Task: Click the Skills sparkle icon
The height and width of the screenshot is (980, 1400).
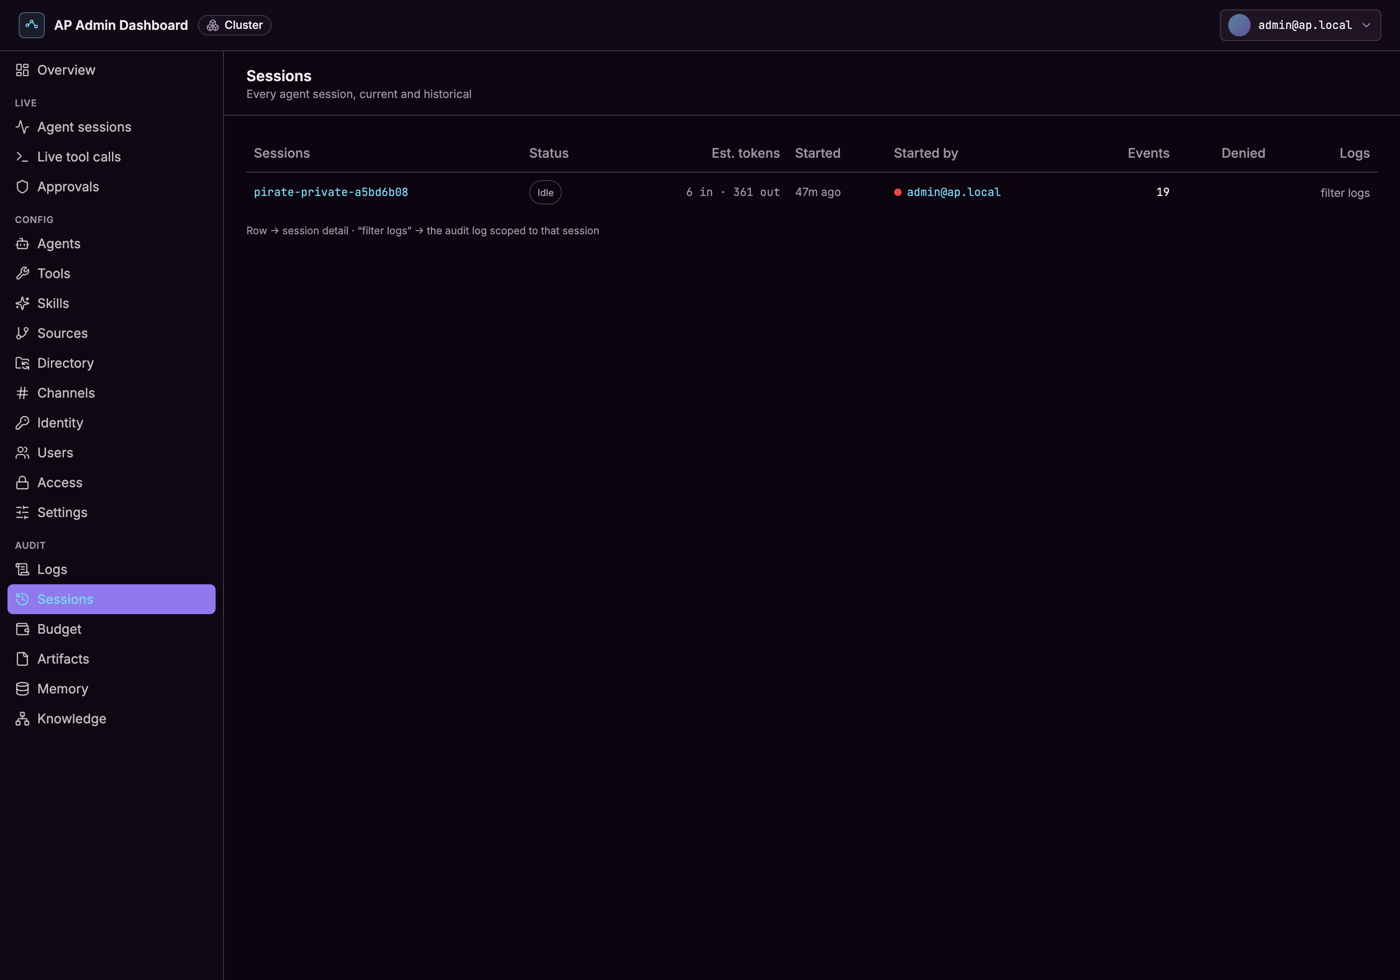Action: (22, 304)
